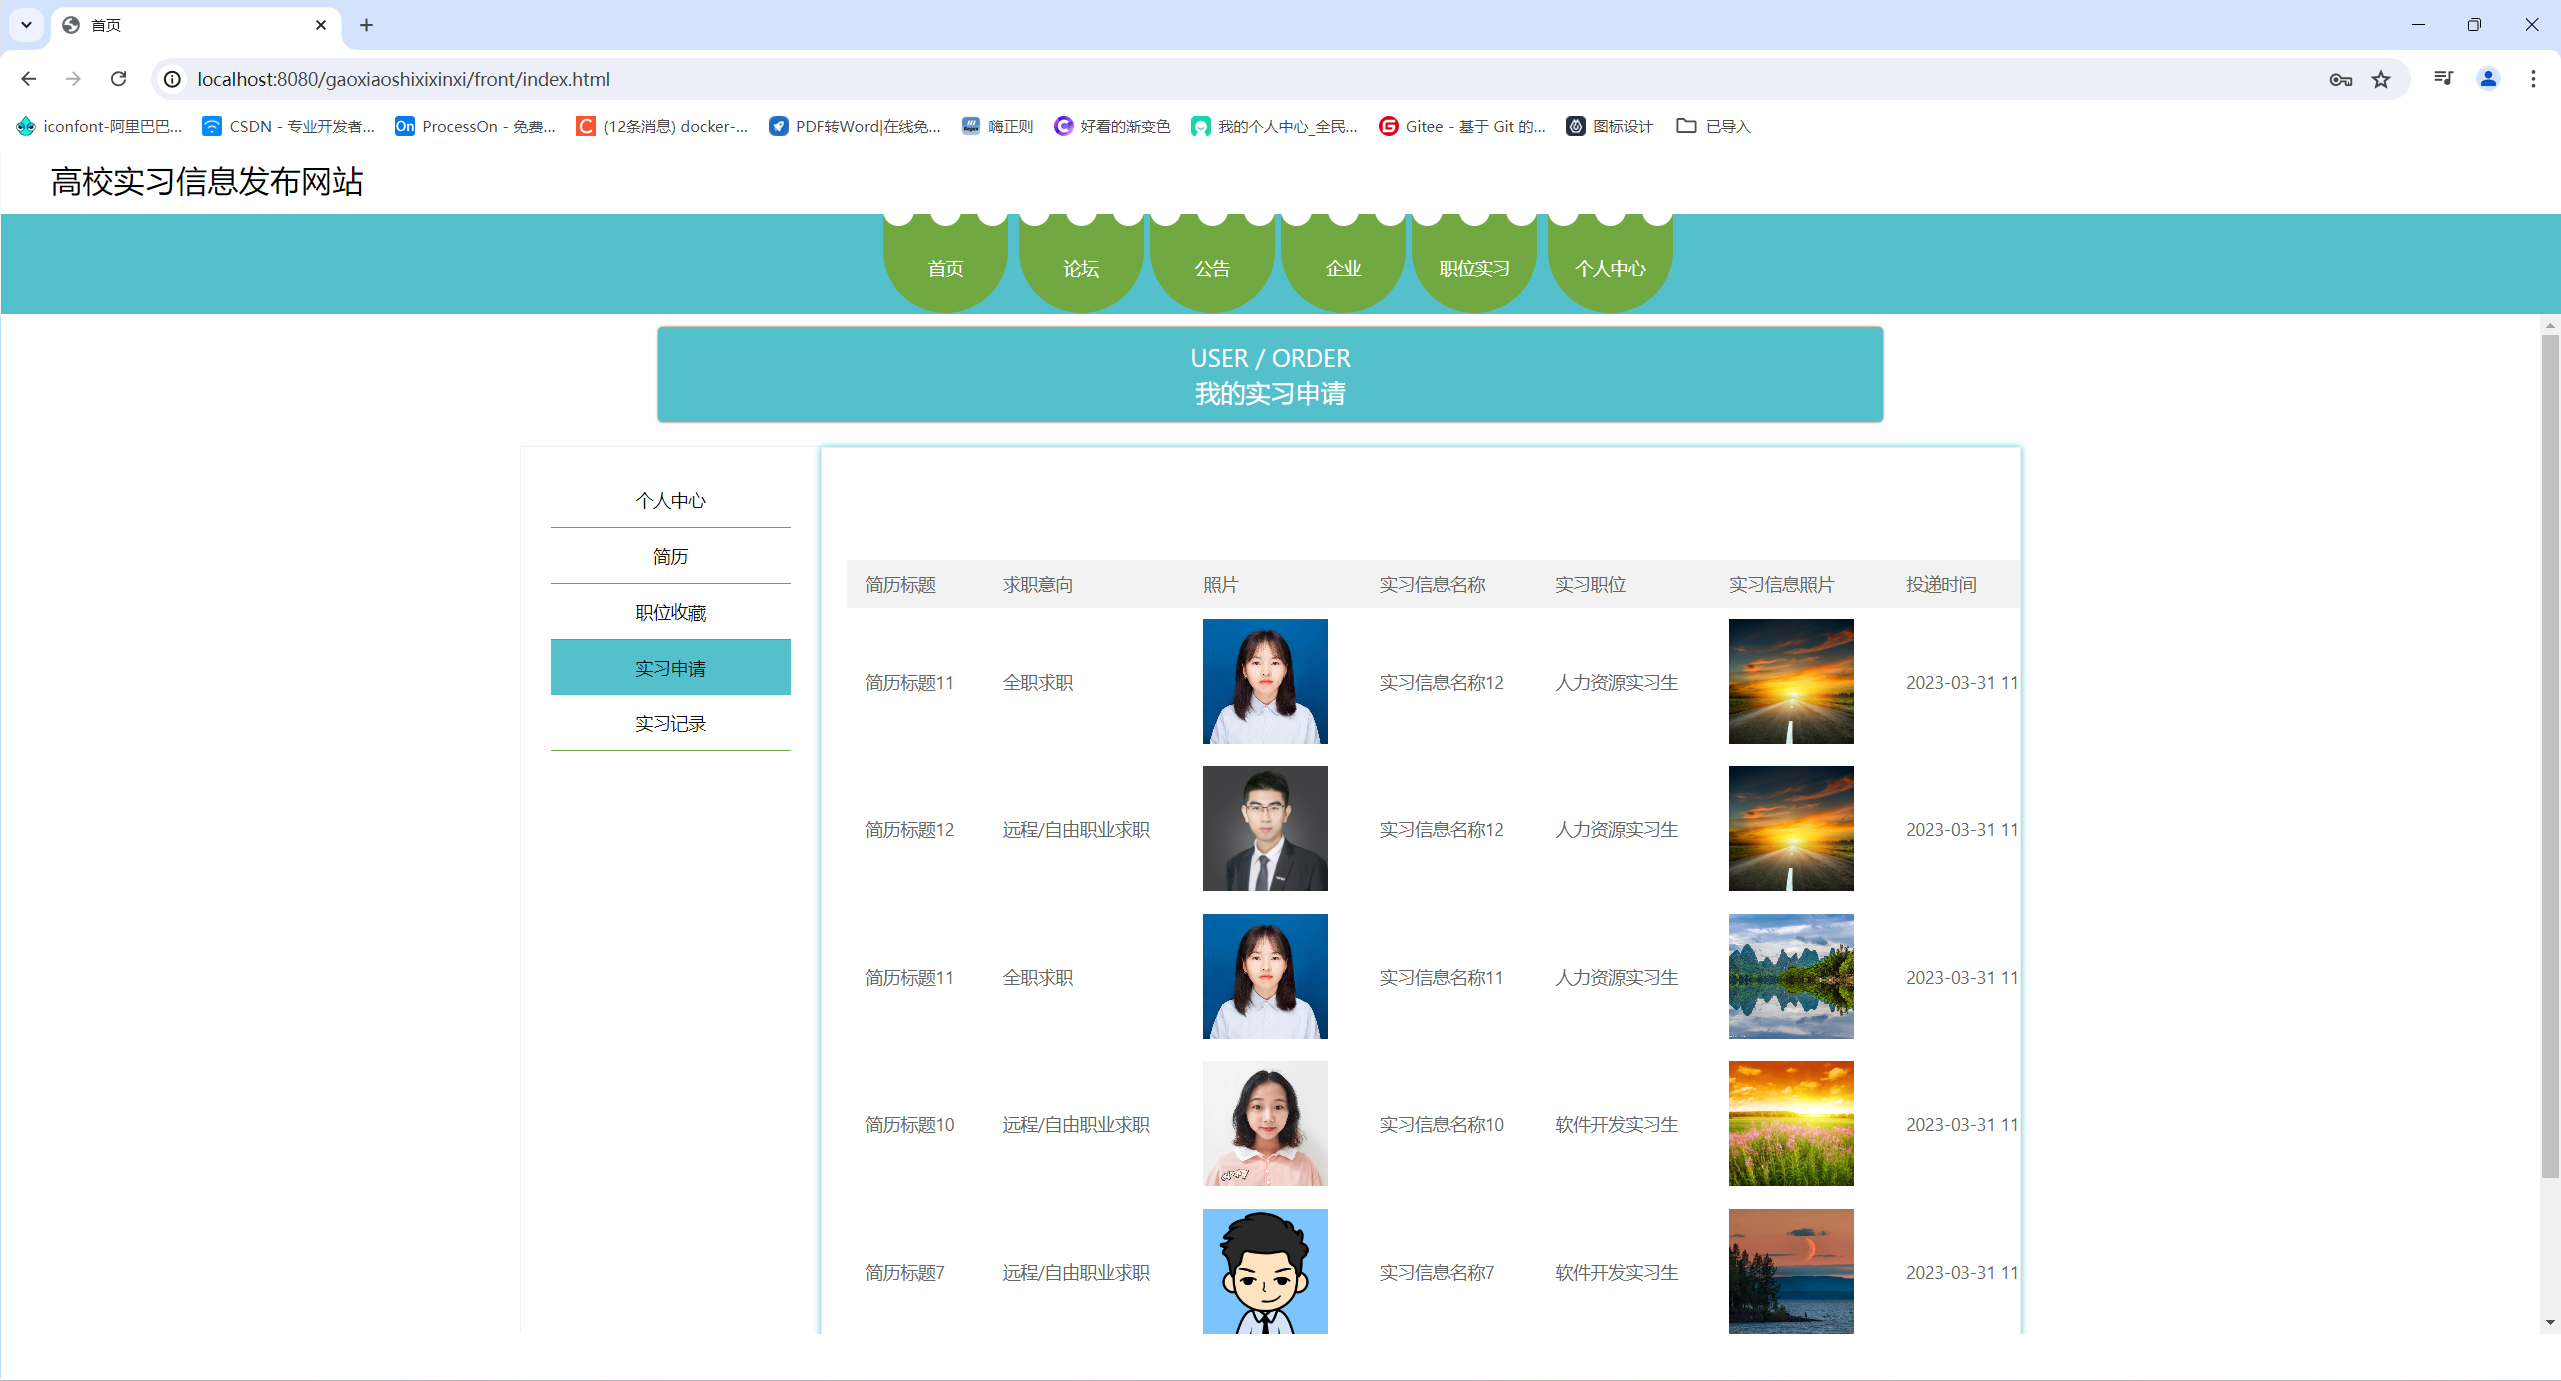The image size is (2561, 1381).
Task: Open 职位收藏 sidebar link
Action: pyautogui.click(x=670, y=612)
